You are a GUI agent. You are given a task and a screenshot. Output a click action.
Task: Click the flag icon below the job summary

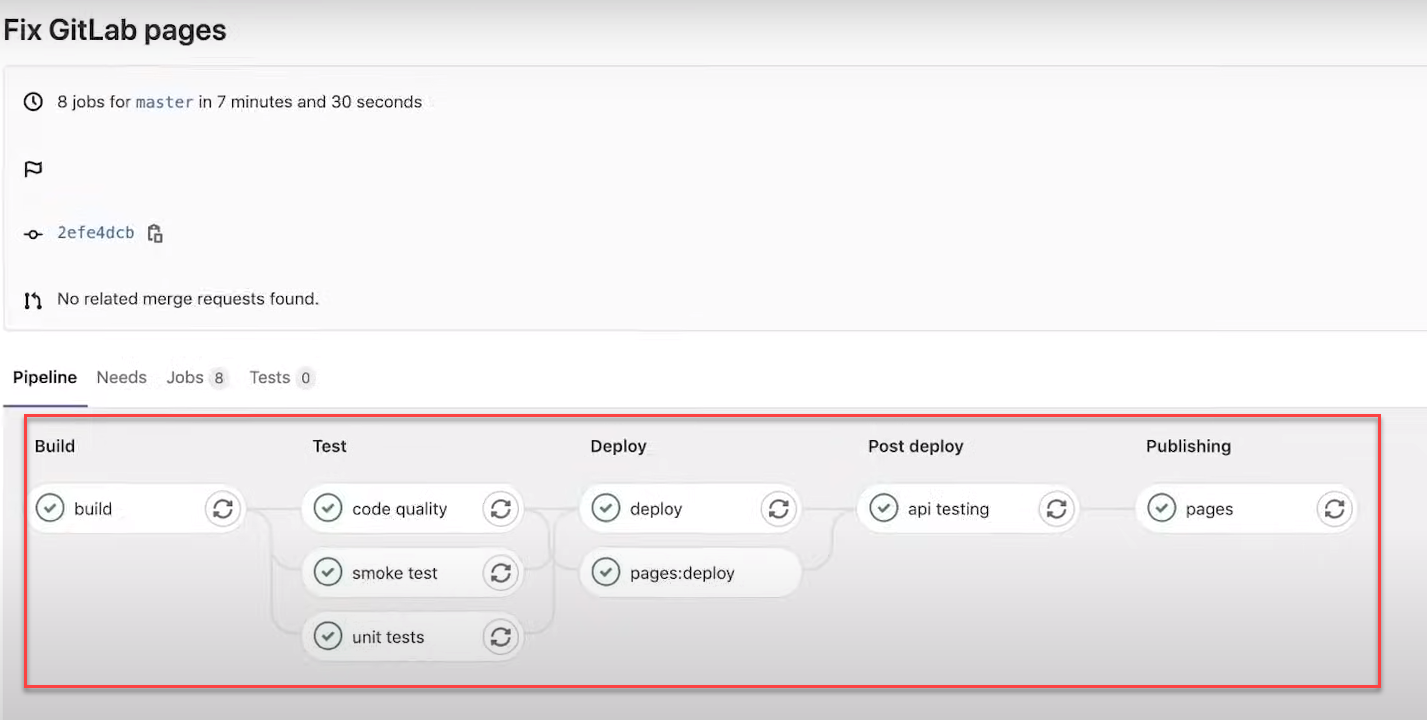(x=33, y=169)
